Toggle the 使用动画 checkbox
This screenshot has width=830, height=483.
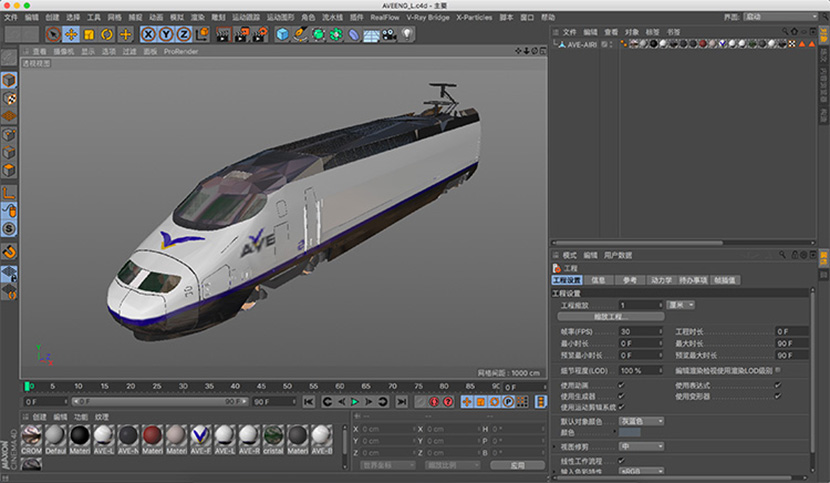[x=621, y=385]
